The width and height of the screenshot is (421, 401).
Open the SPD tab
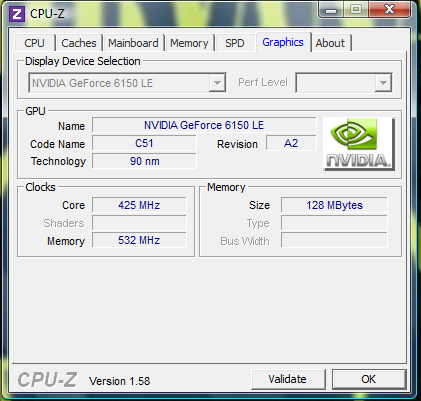coord(235,43)
